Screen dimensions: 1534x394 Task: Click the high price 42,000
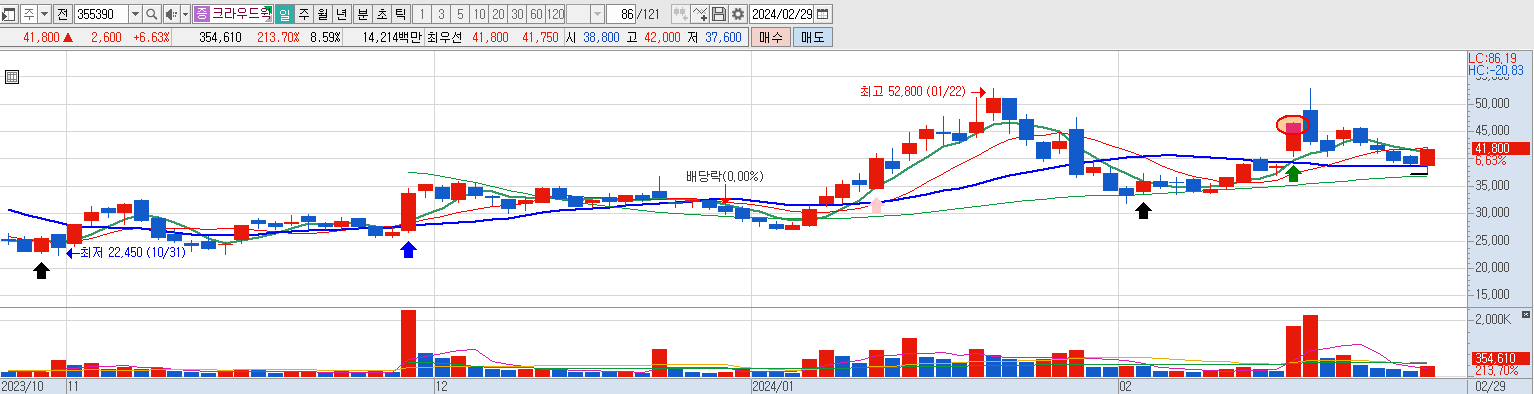663,37
